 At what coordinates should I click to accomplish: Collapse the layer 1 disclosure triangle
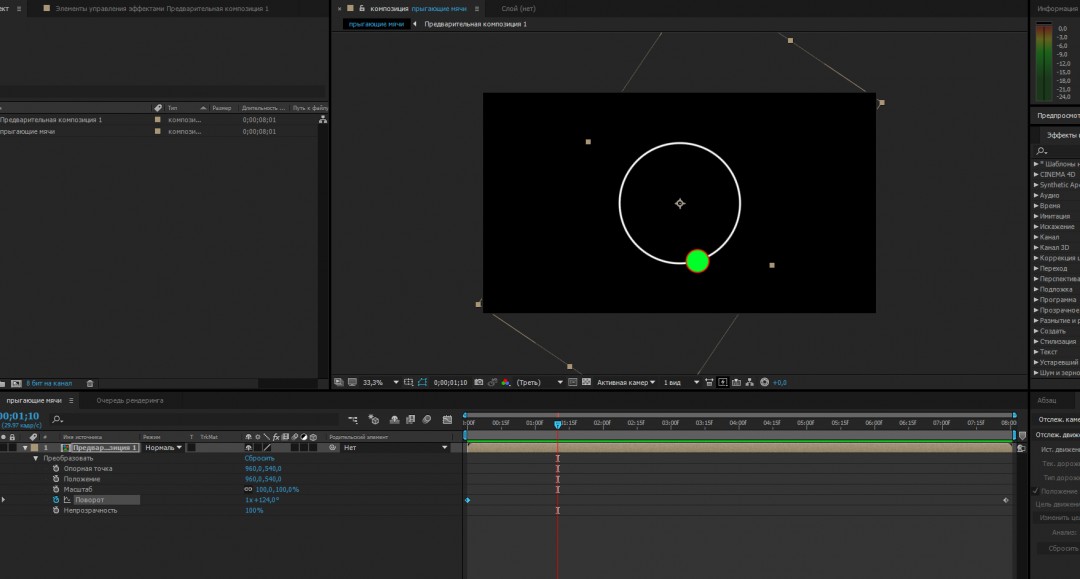point(25,448)
